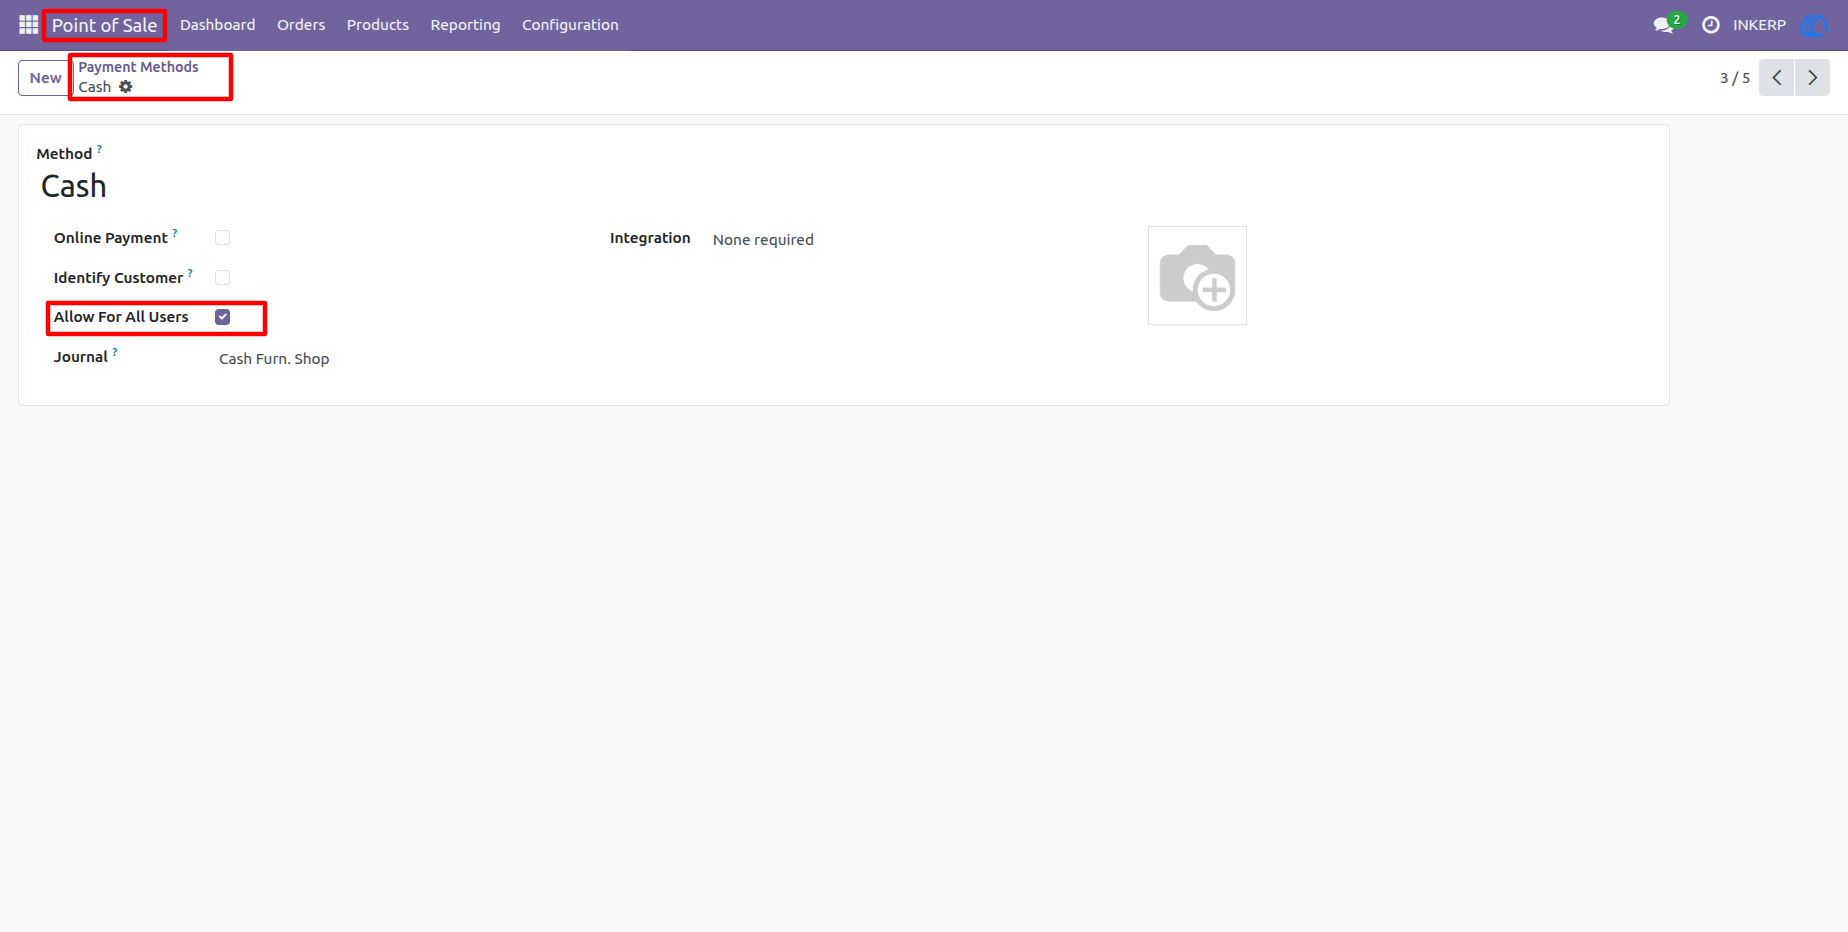Upload image via camera placeholder
The height and width of the screenshot is (932, 1848).
coord(1197,275)
